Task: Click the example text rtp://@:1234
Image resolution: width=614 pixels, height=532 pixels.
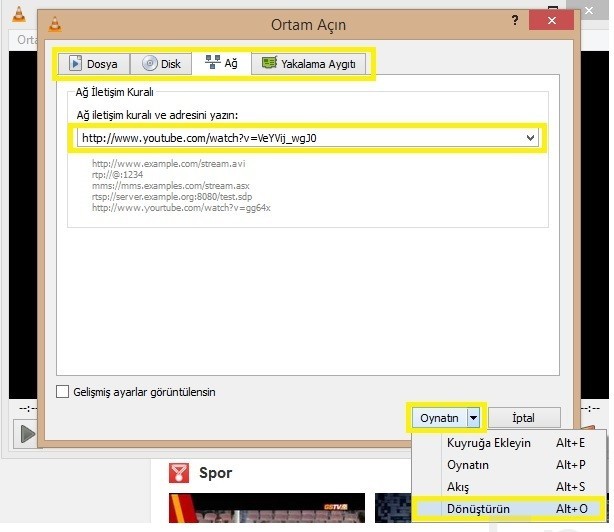Action: click(117, 175)
